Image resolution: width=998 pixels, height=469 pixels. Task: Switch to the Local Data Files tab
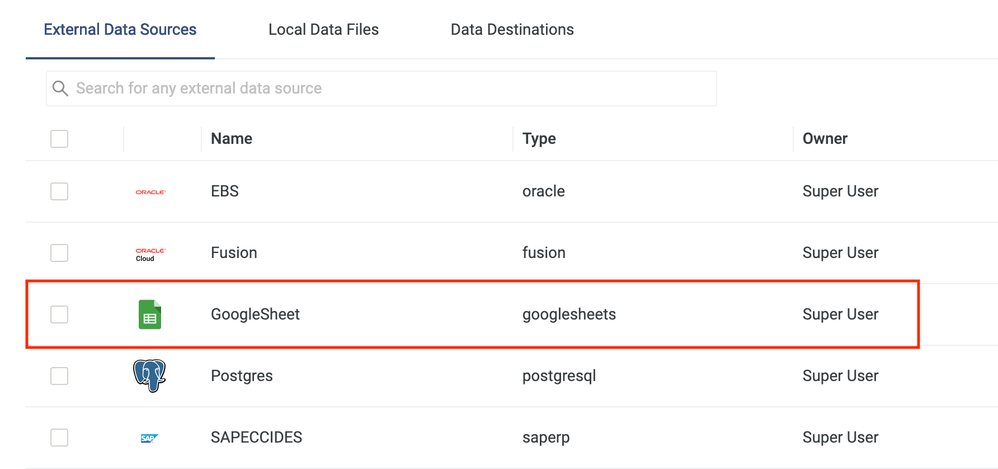point(323,29)
